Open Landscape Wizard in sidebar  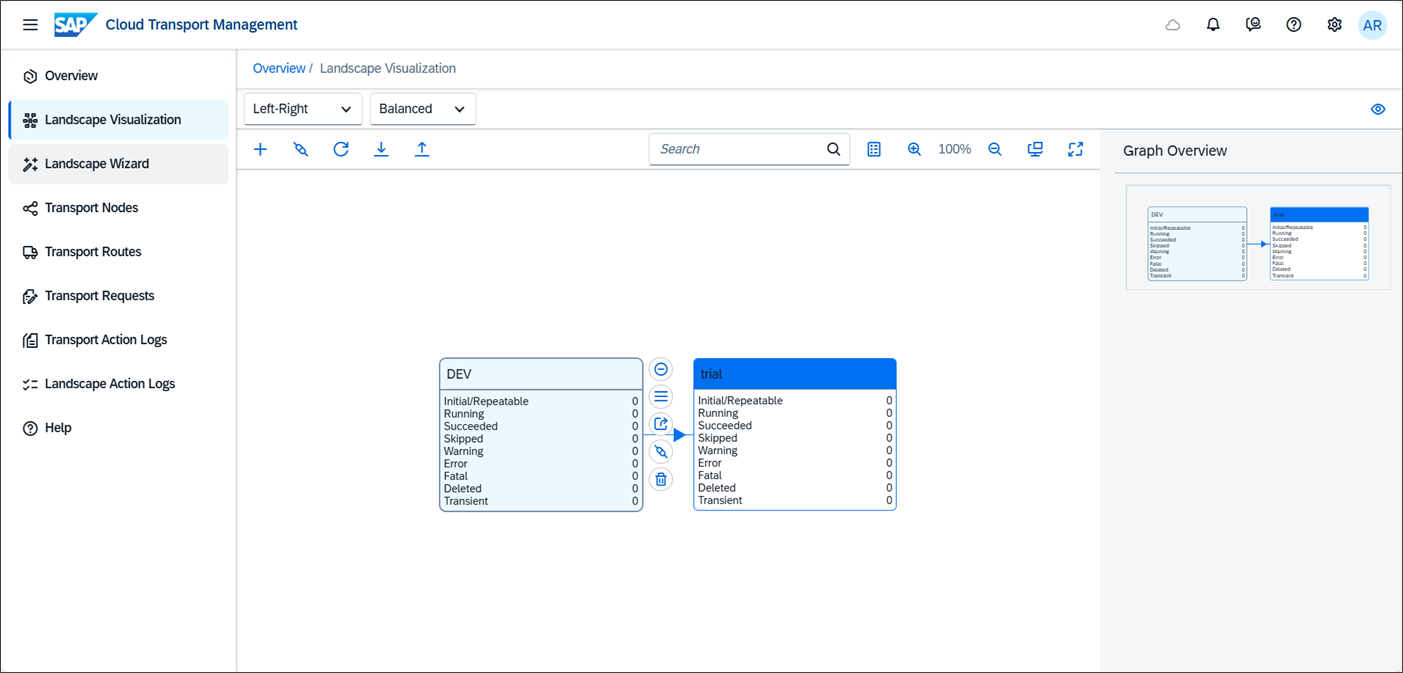(x=118, y=164)
